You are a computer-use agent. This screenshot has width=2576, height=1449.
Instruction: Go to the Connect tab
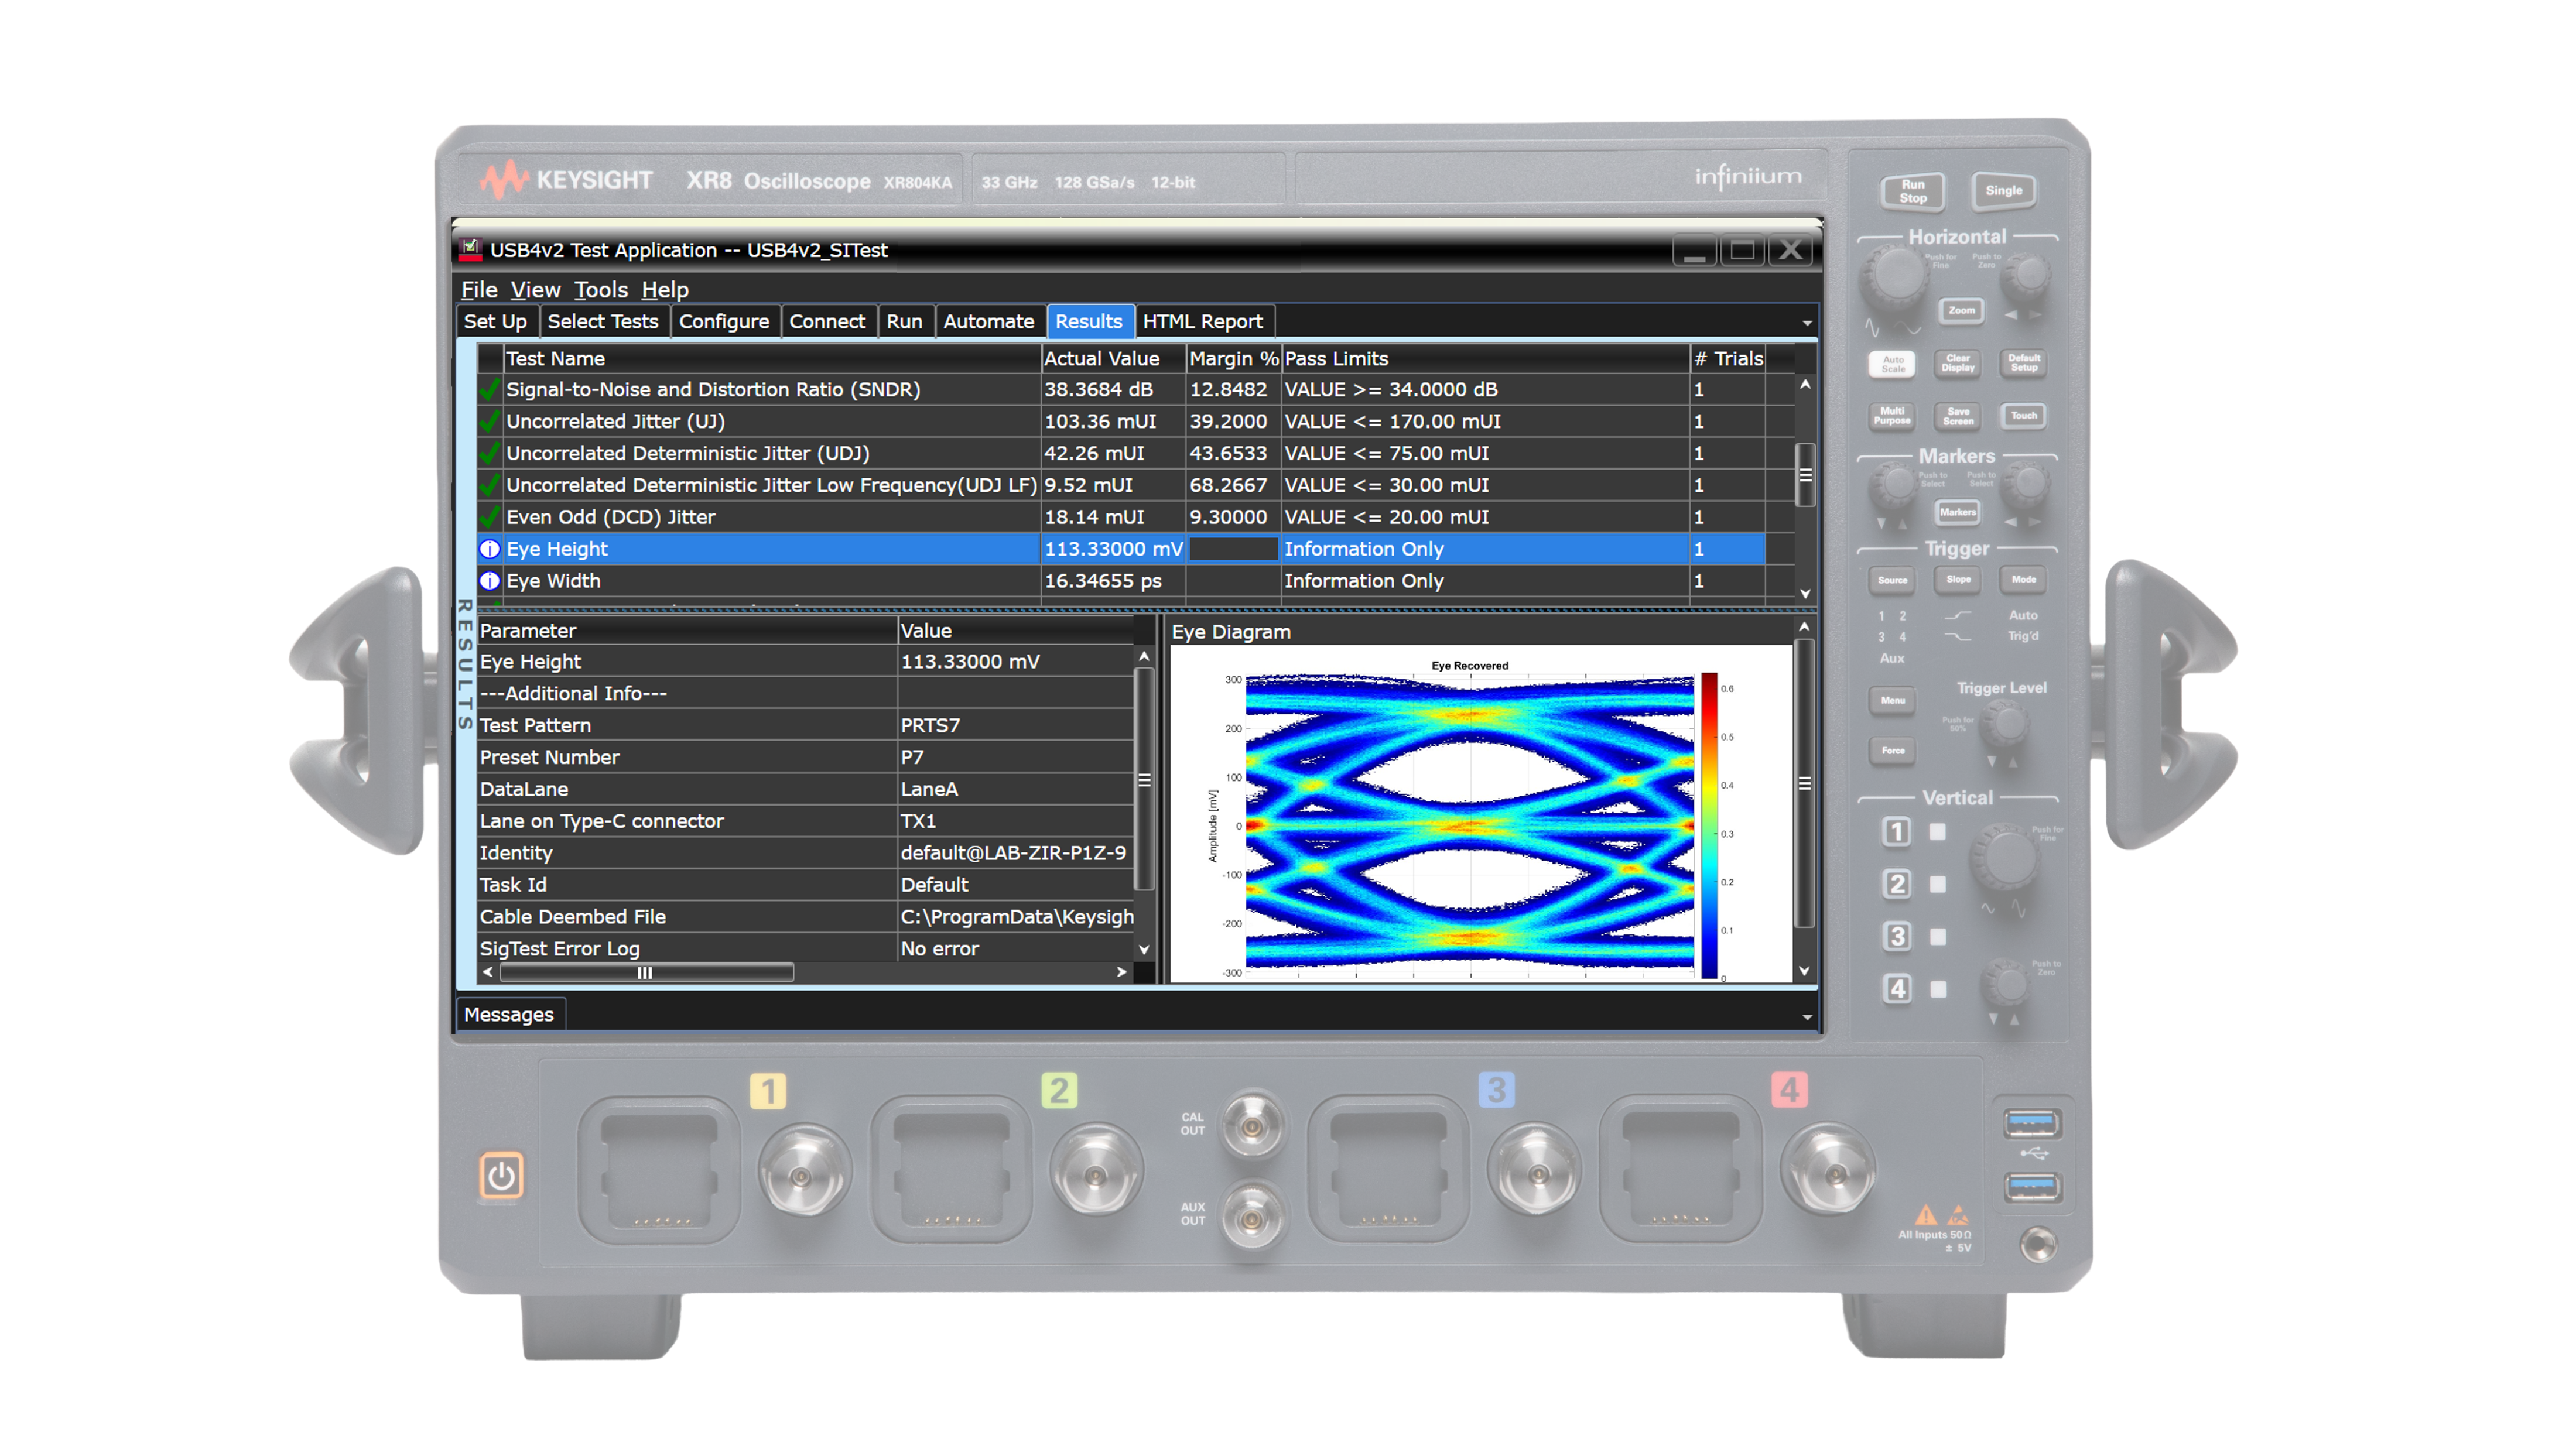(x=827, y=321)
